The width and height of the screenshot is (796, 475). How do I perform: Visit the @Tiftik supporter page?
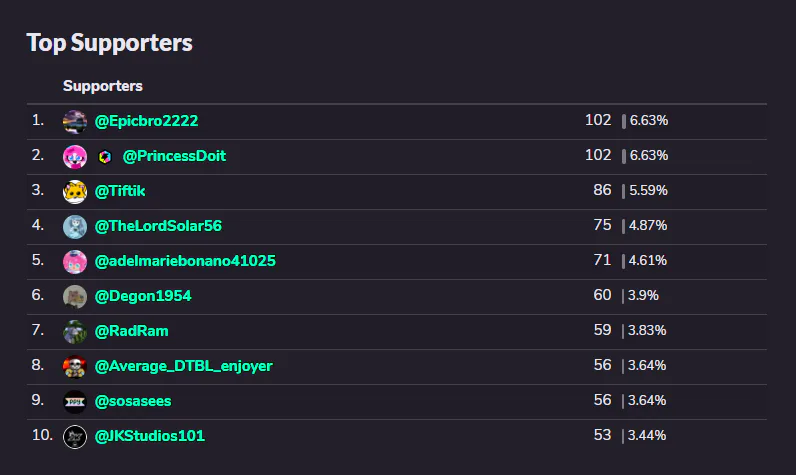tap(120, 191)
